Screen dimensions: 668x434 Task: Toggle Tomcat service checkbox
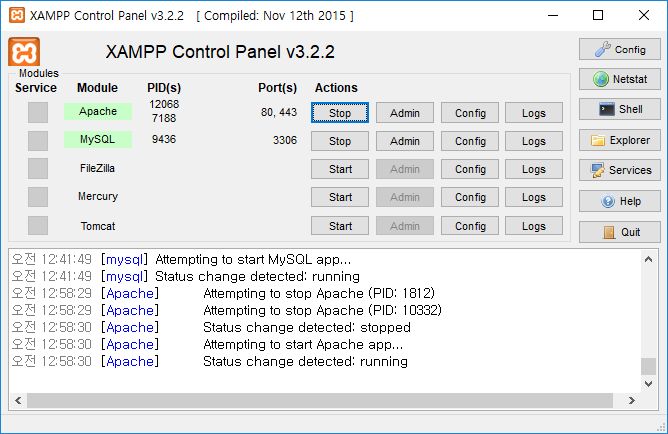pyautogui.click(x=38, y=225)
